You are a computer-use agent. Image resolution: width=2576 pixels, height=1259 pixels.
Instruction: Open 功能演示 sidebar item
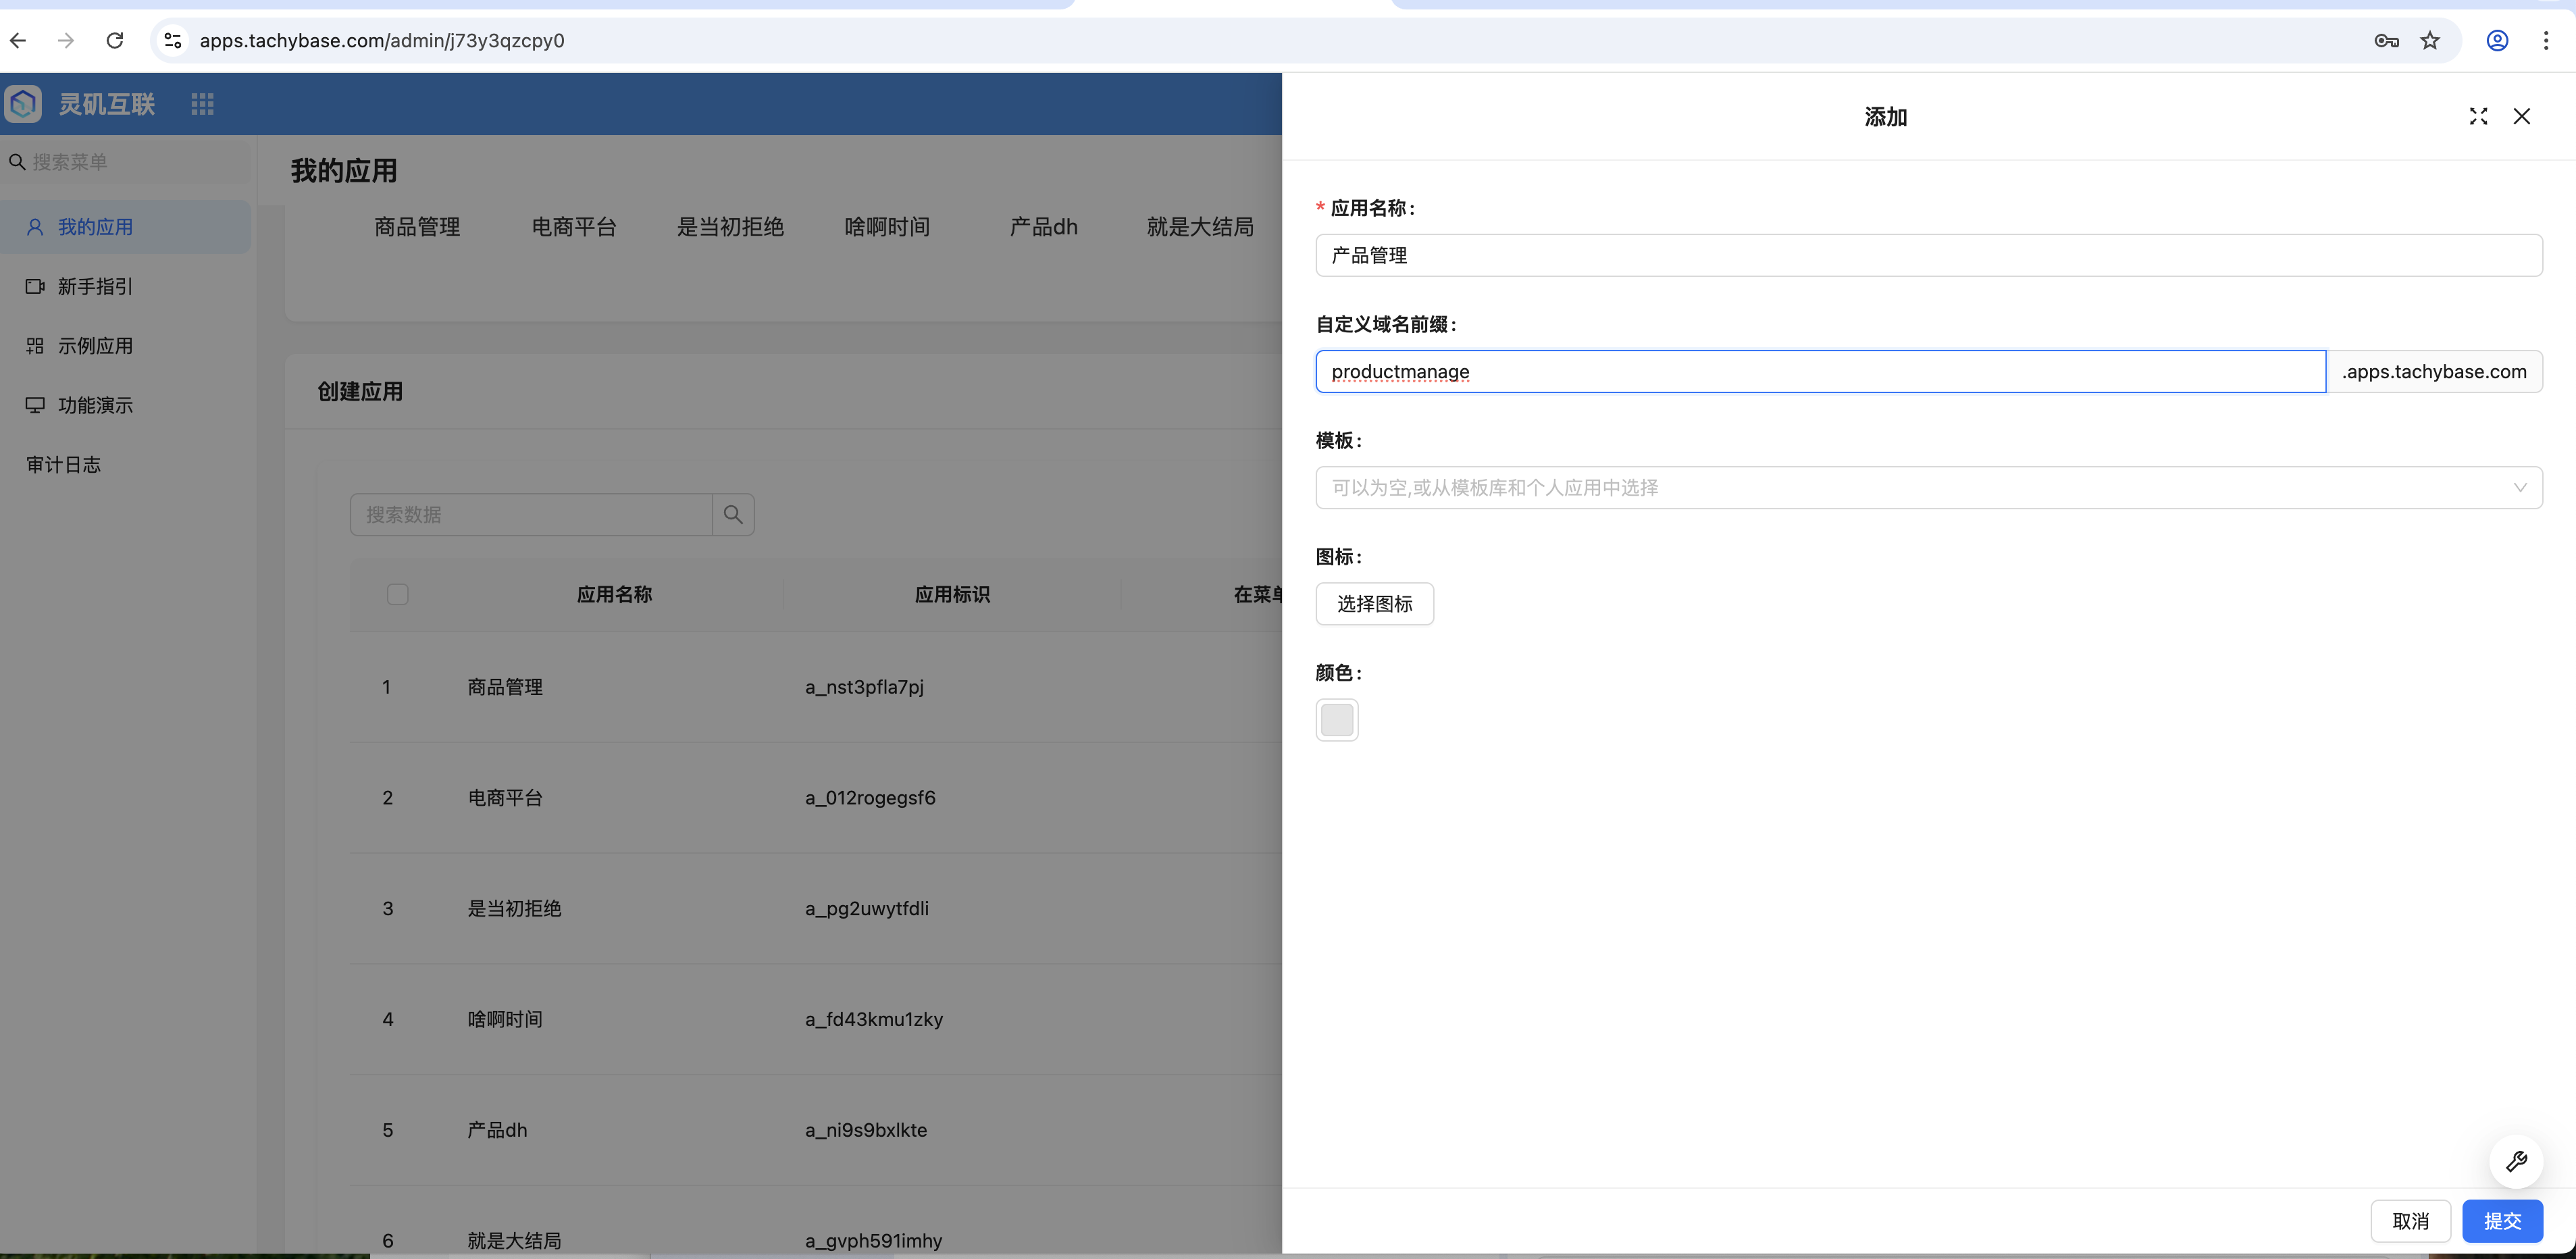(95, 405)
